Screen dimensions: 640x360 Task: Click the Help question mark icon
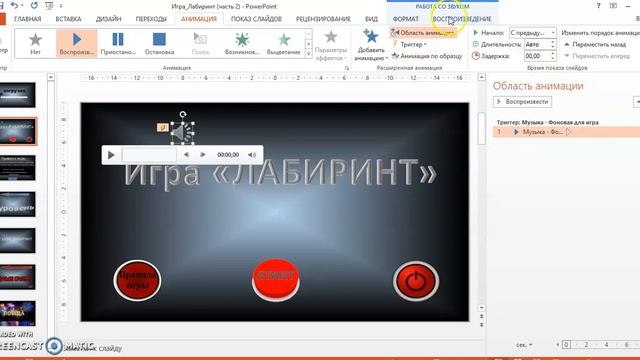click(x=598, y=6)
